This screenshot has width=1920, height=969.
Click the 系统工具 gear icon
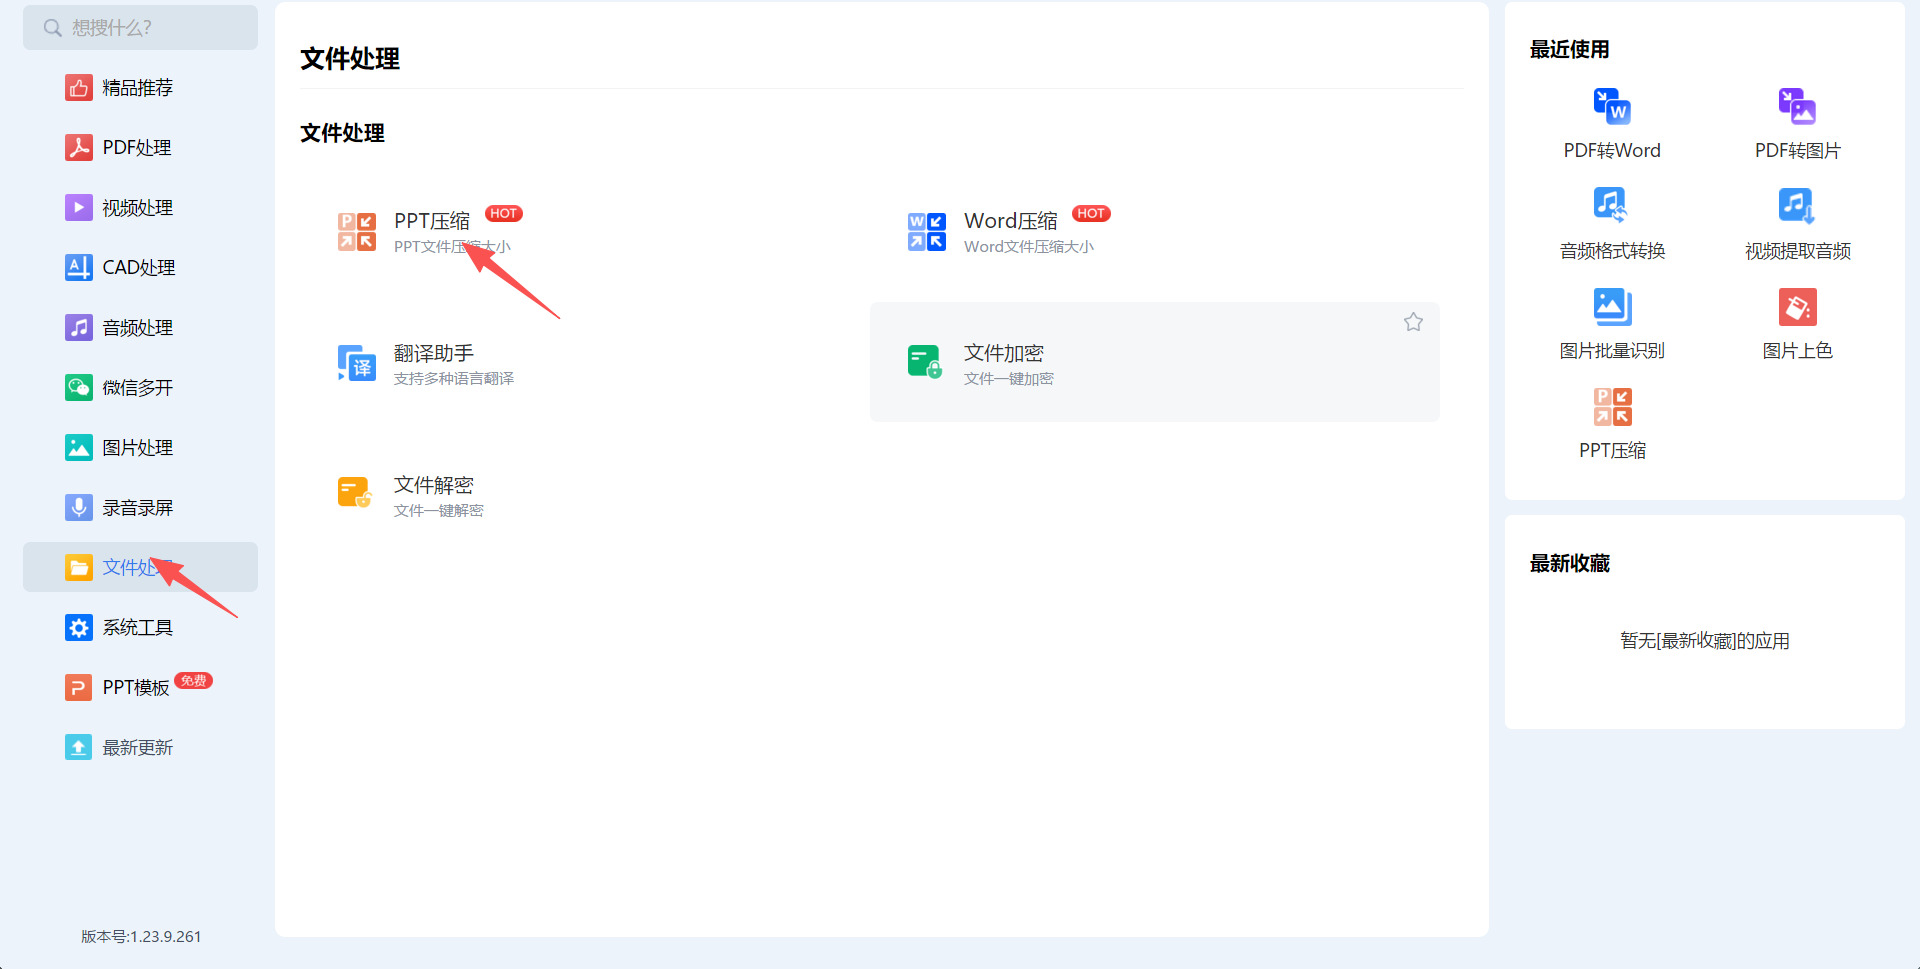click(x=79, y=628)
